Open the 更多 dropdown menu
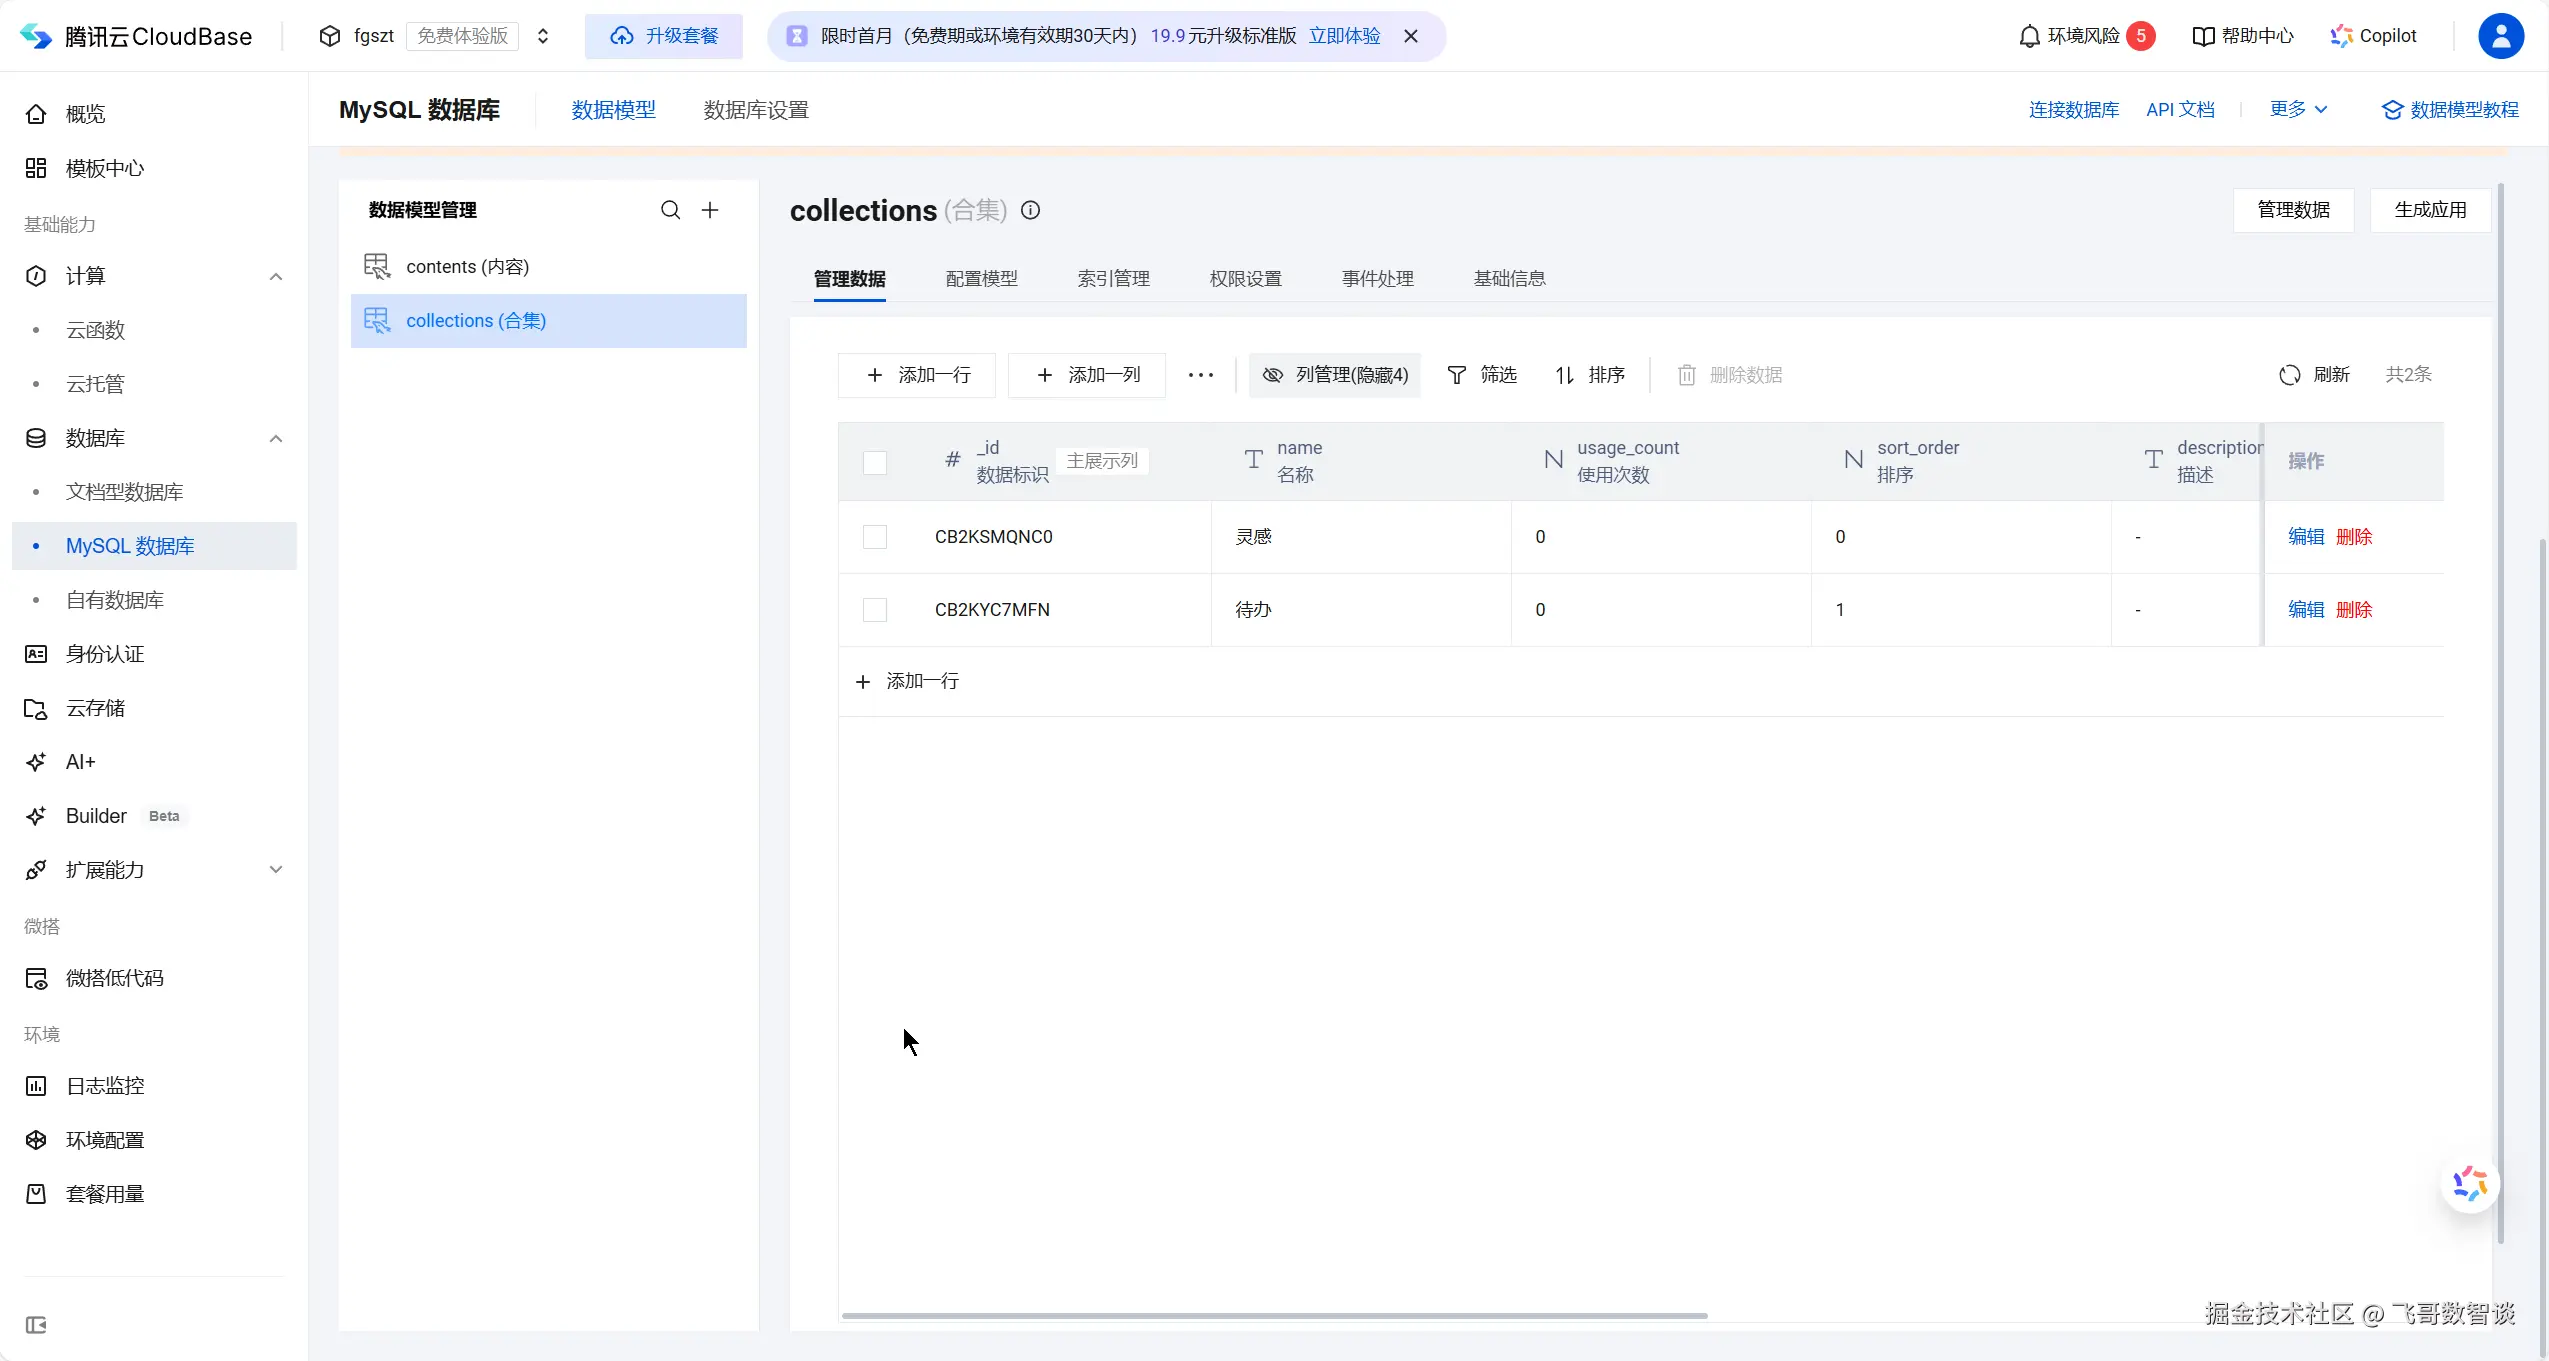Image resolution: width=2549 pixels, height=1361 pixels. (2298, 110)
